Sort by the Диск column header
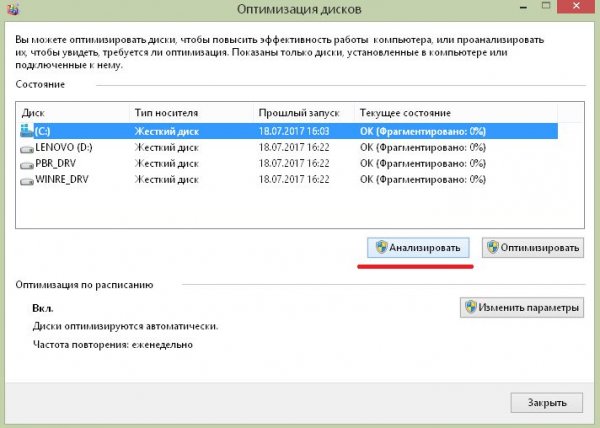 tap(72, 113)
